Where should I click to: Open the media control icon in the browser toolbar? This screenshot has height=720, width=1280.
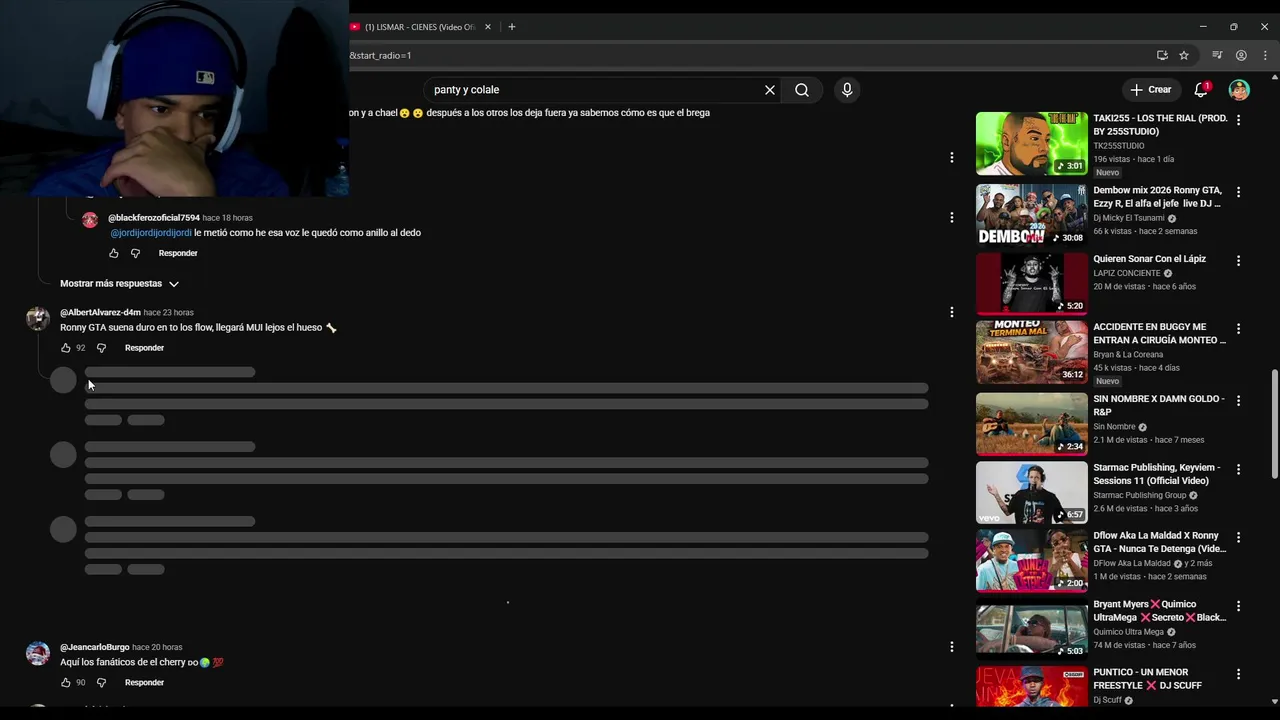point(1217,55)
